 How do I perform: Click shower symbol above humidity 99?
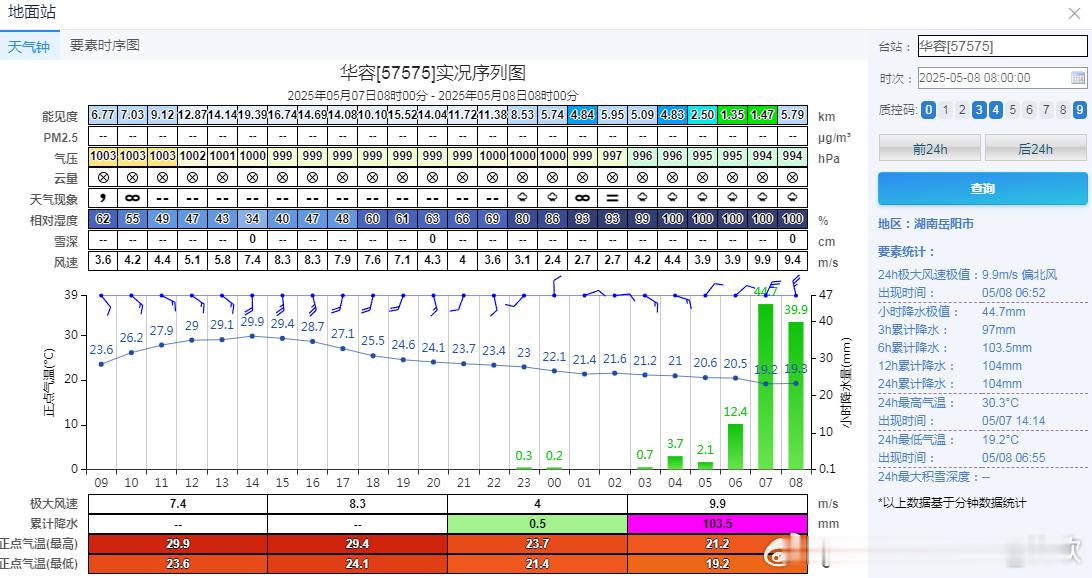642,198
